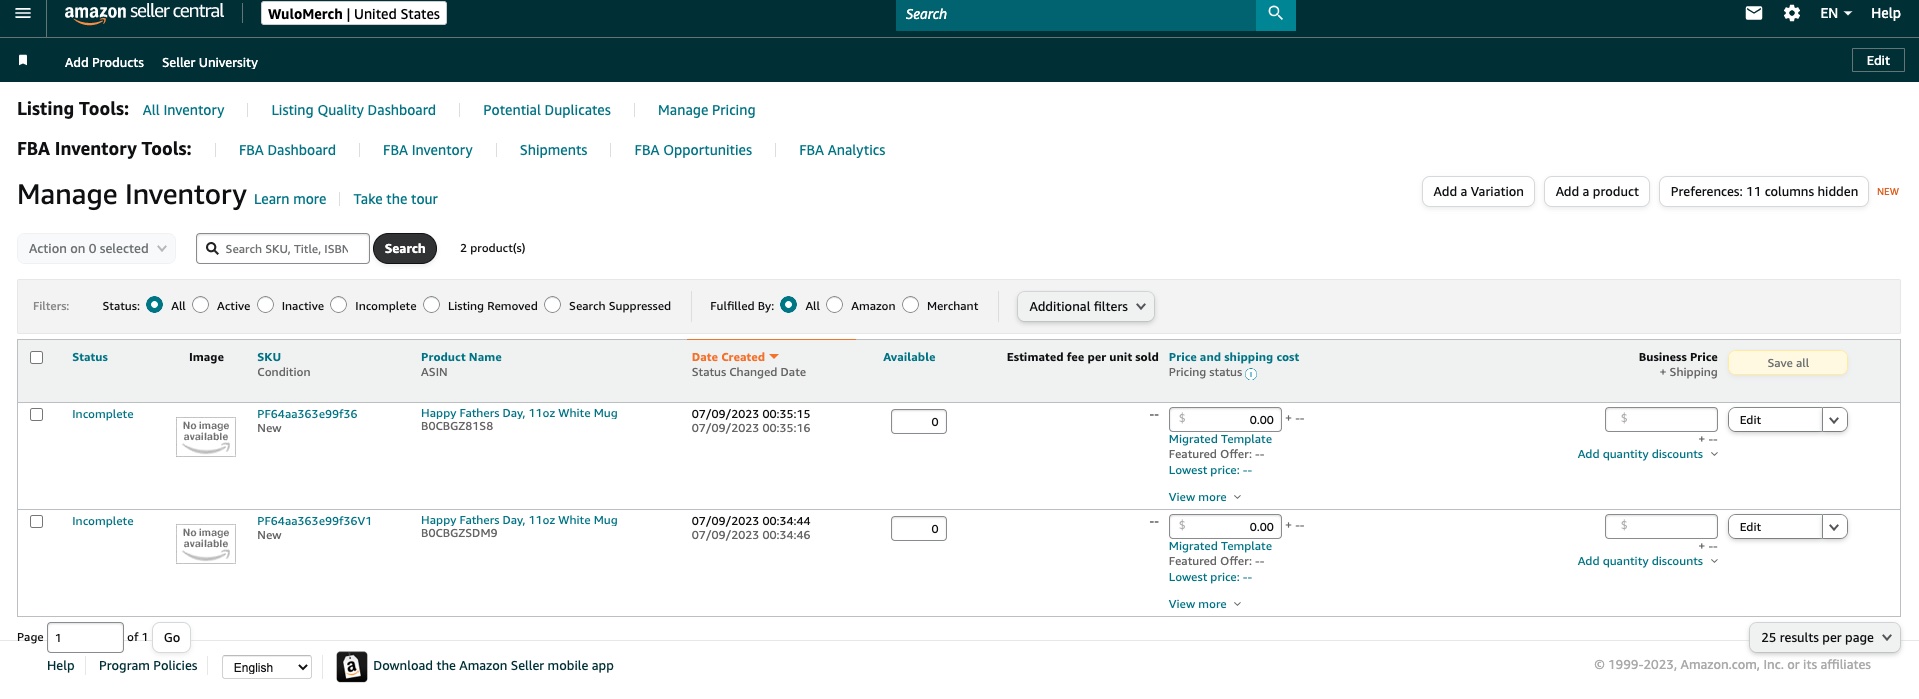This screenshot has height=699, width=1919.
Task: Open FBA Analytics
Action: 842,150
